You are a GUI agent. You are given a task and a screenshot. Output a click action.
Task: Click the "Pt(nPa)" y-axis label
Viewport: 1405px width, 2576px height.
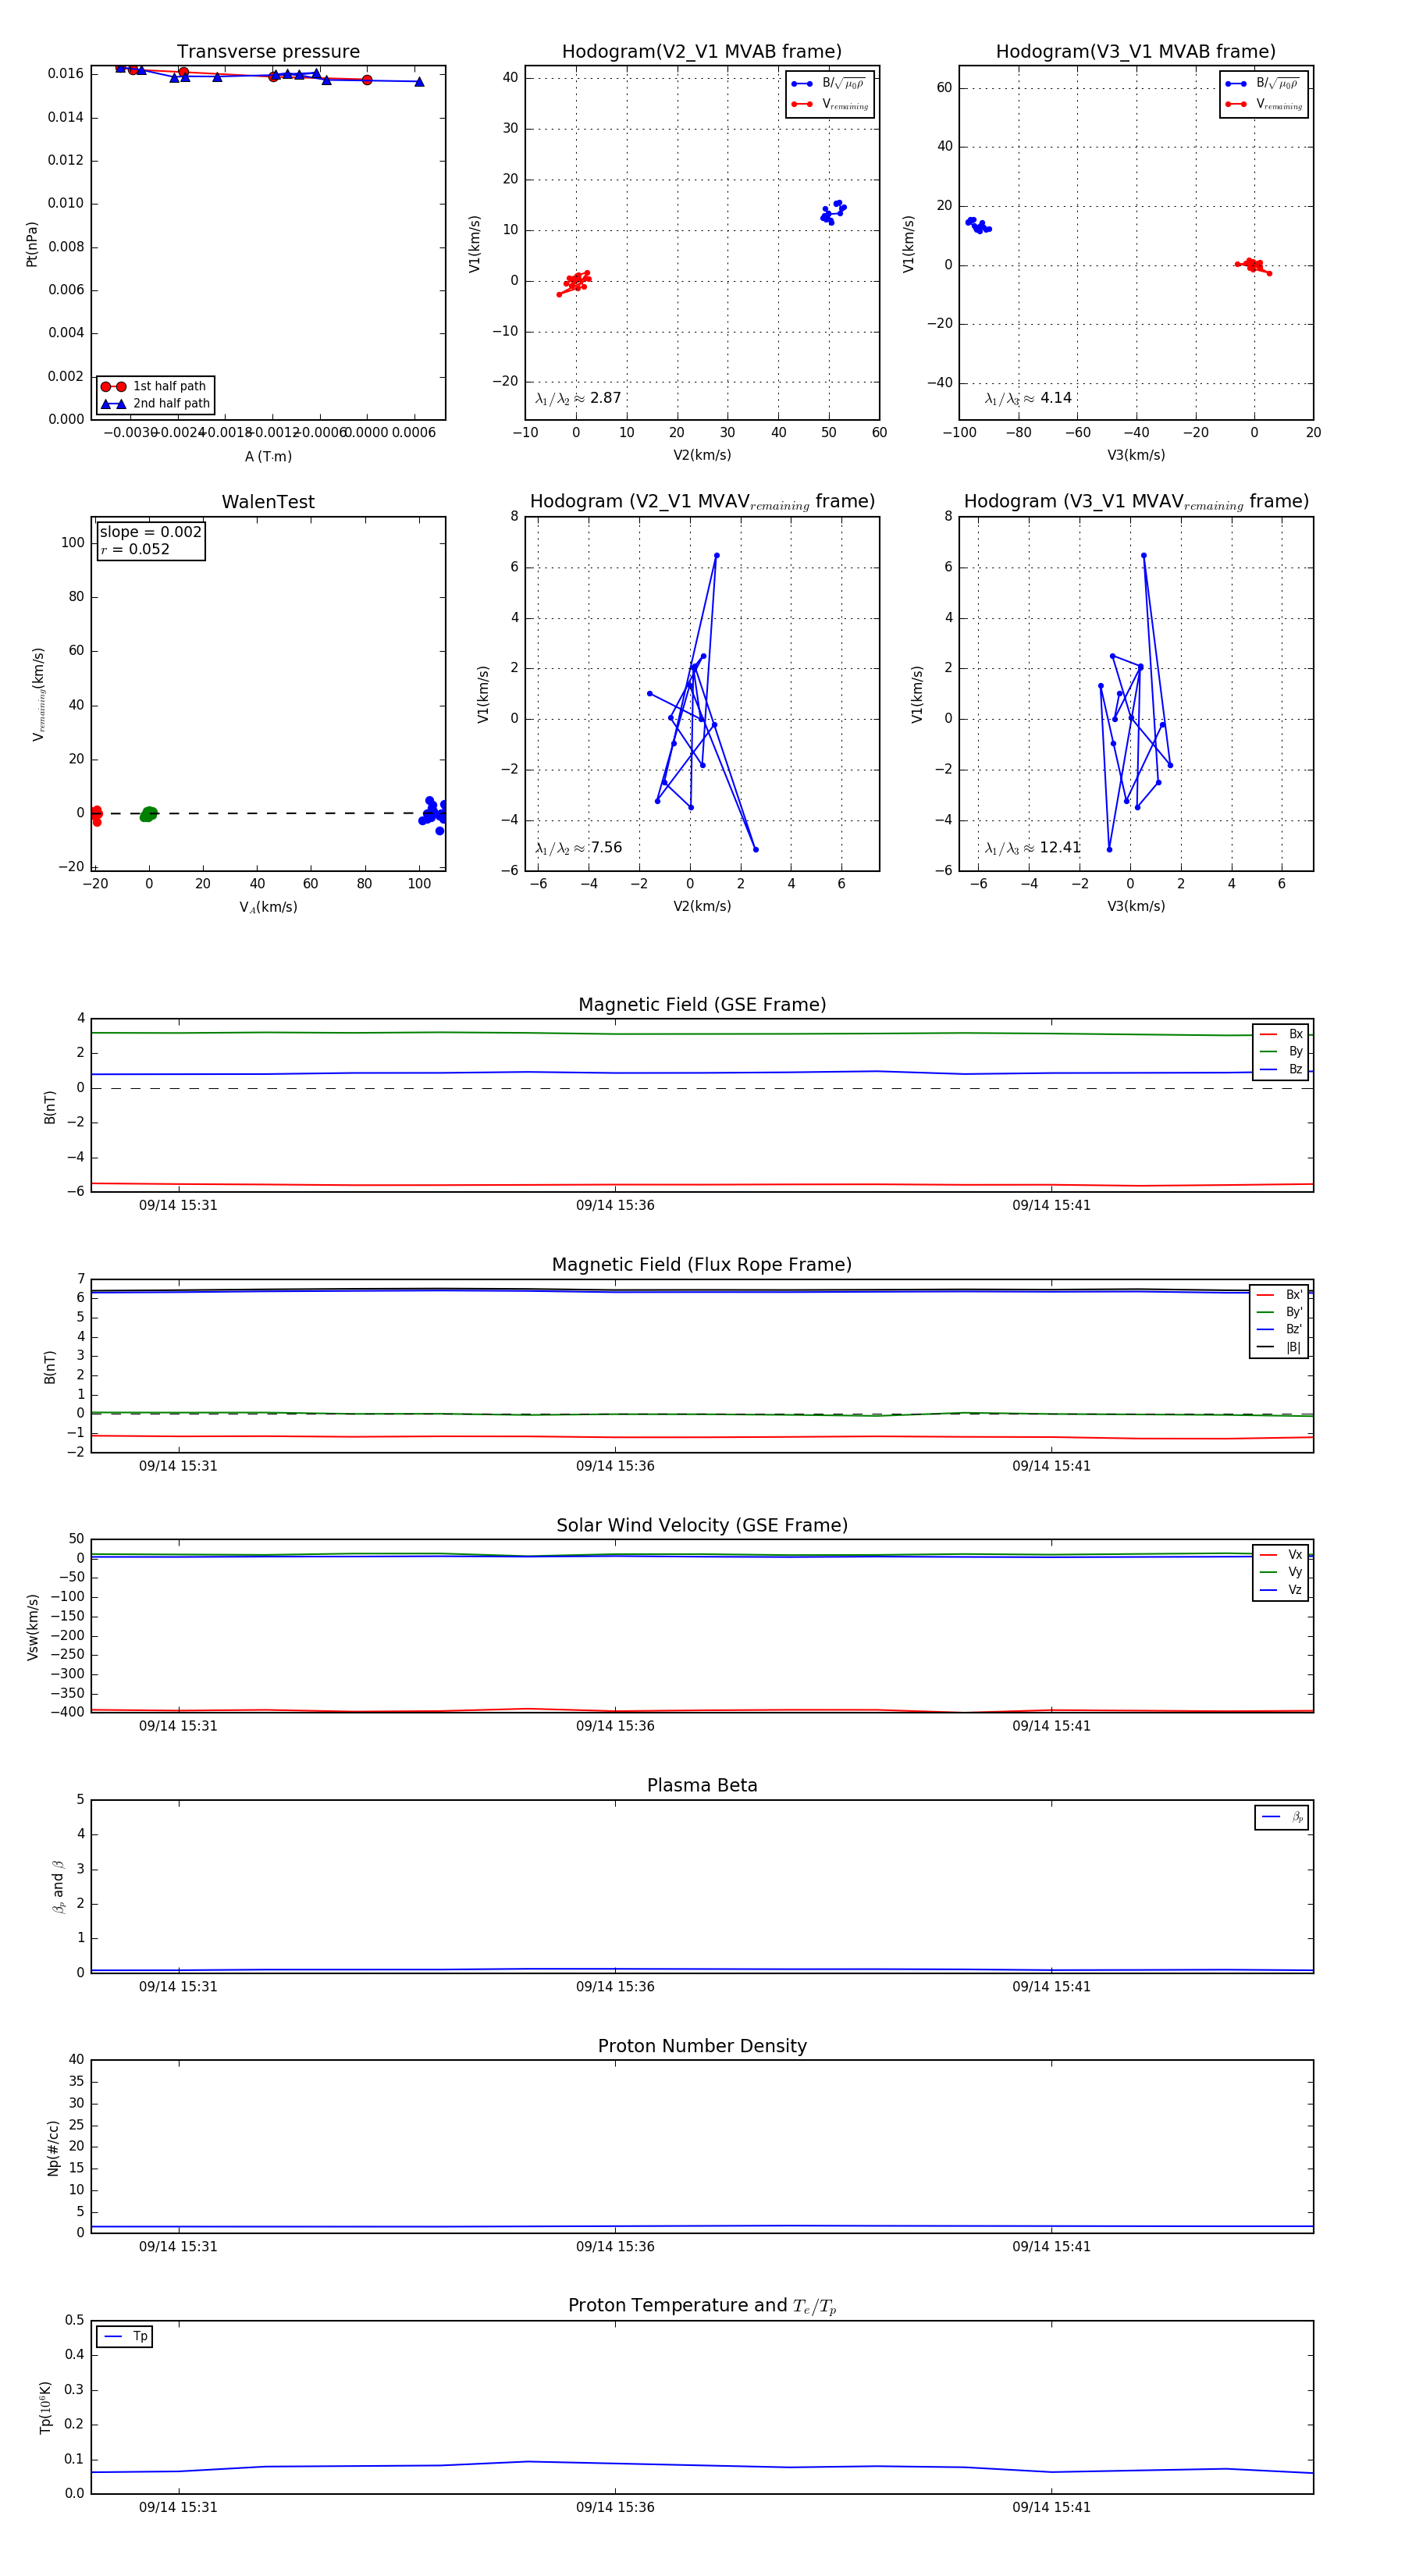(32, 244)
